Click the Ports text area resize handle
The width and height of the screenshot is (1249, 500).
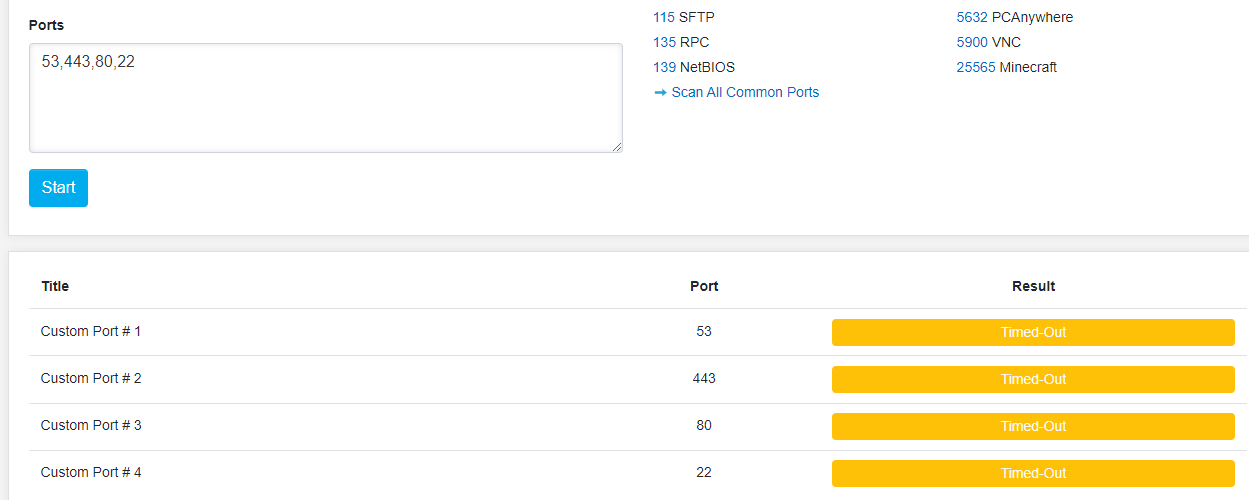coord(617,147)
